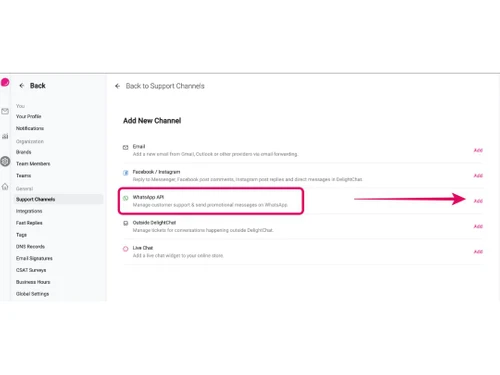Click the Back label in sidebar
The width and height of the screenshot is (500, 375).
(x=38, y=86)
